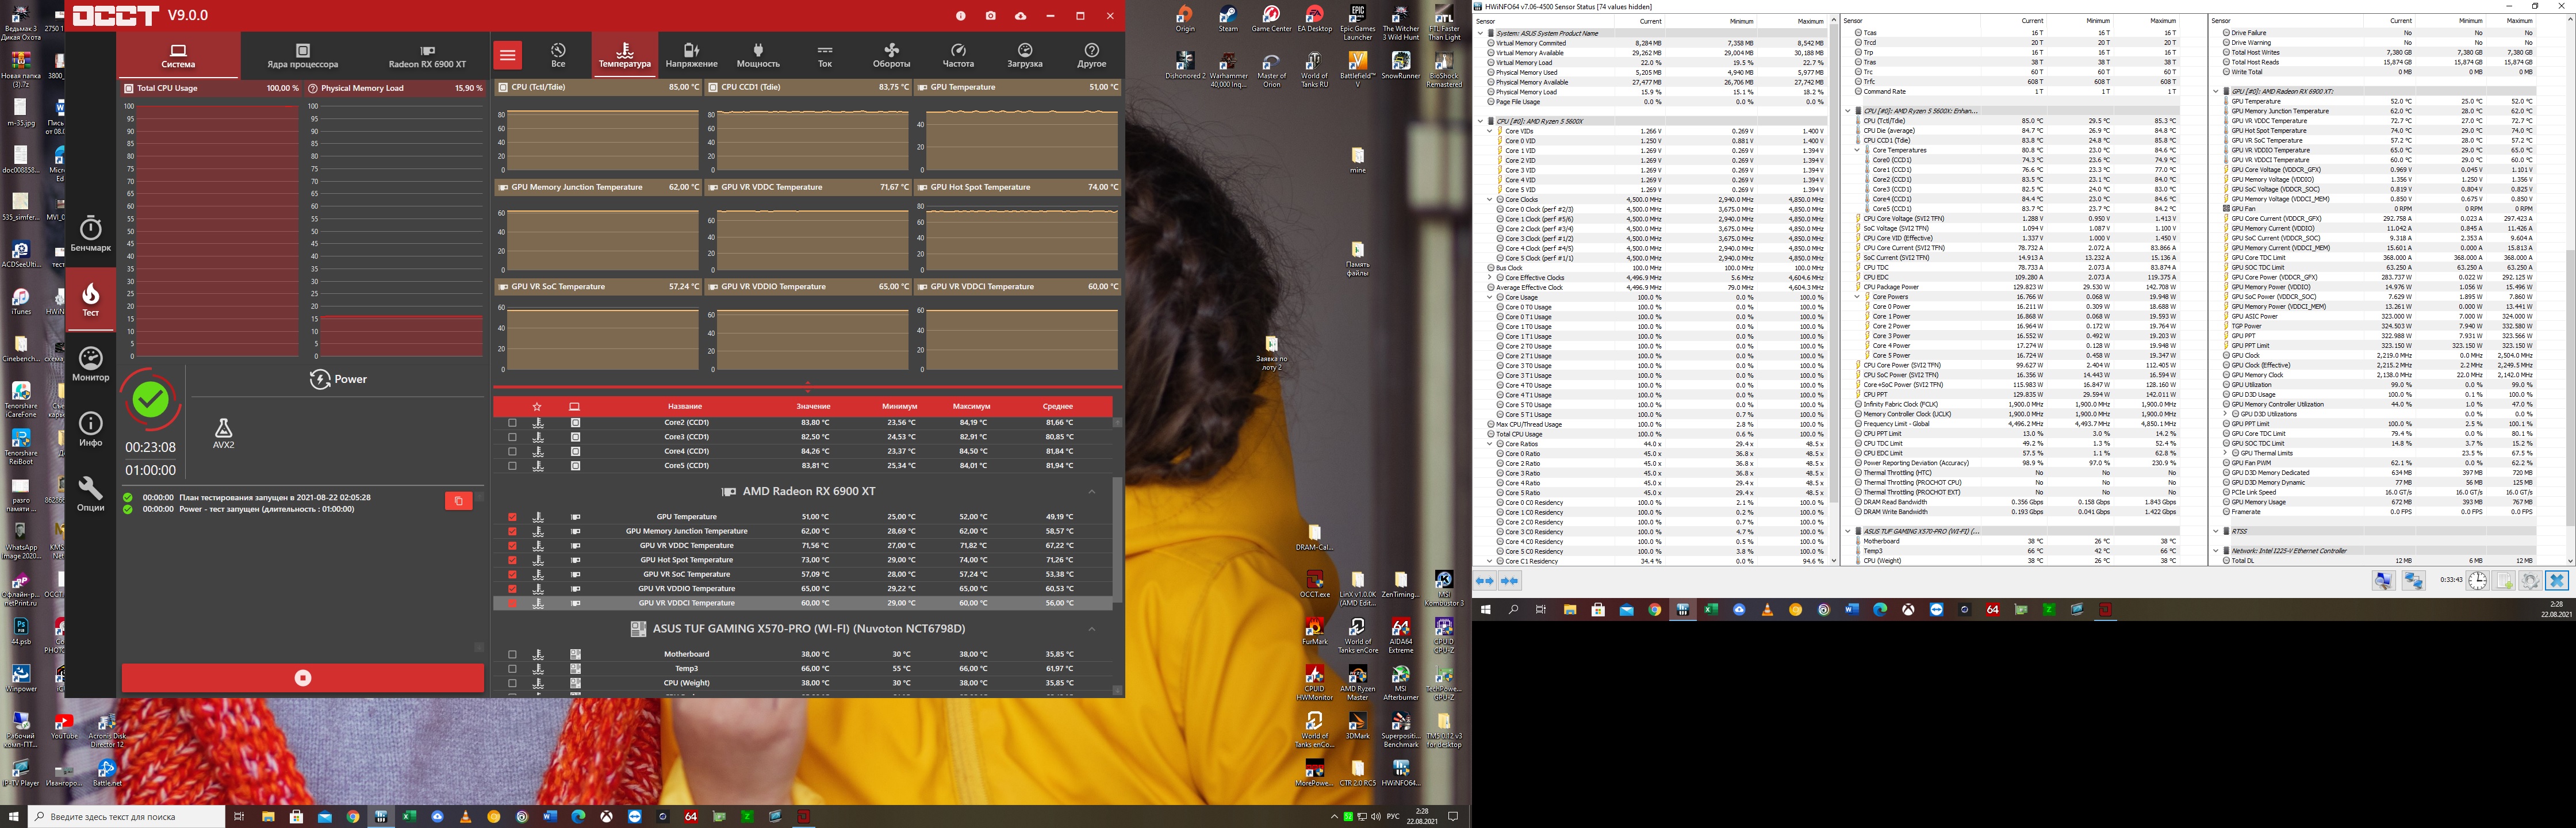Collapse Core VIDs tree in HWiNFO
The width and height of the screenshot is (2576, 828).
coord(1489,131)
